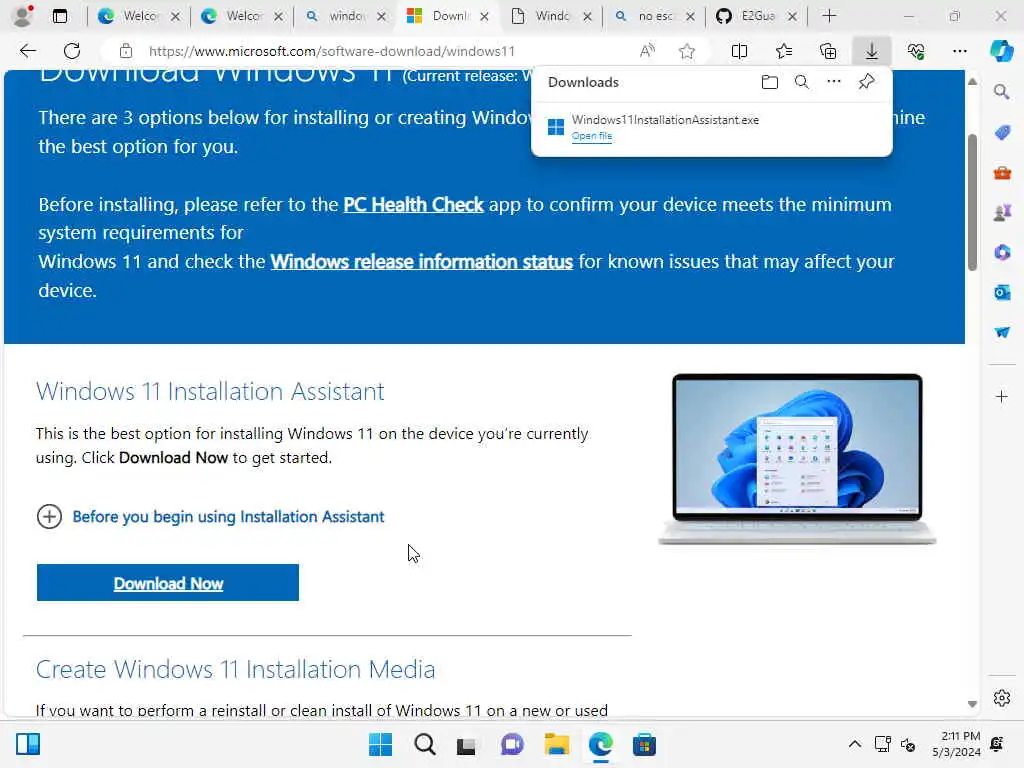Open Widgets panel on taskbar
The height and width of the screenshot is (768, 1024).
click(28, 744)
